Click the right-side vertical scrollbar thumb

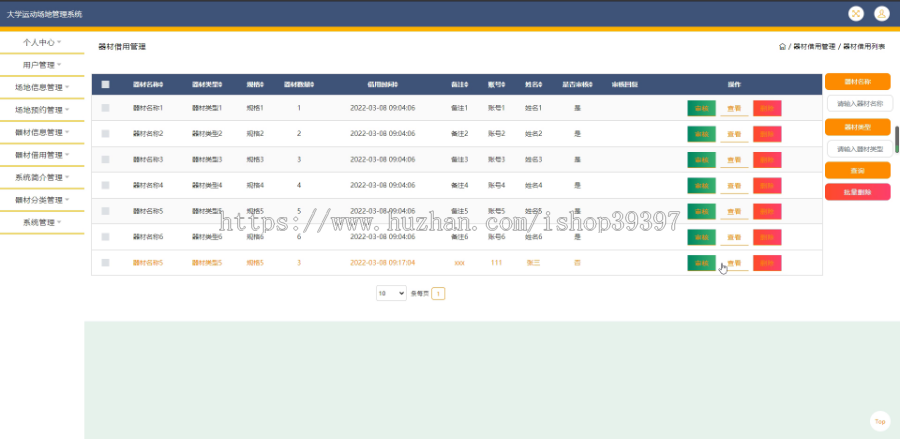[897, 139]
